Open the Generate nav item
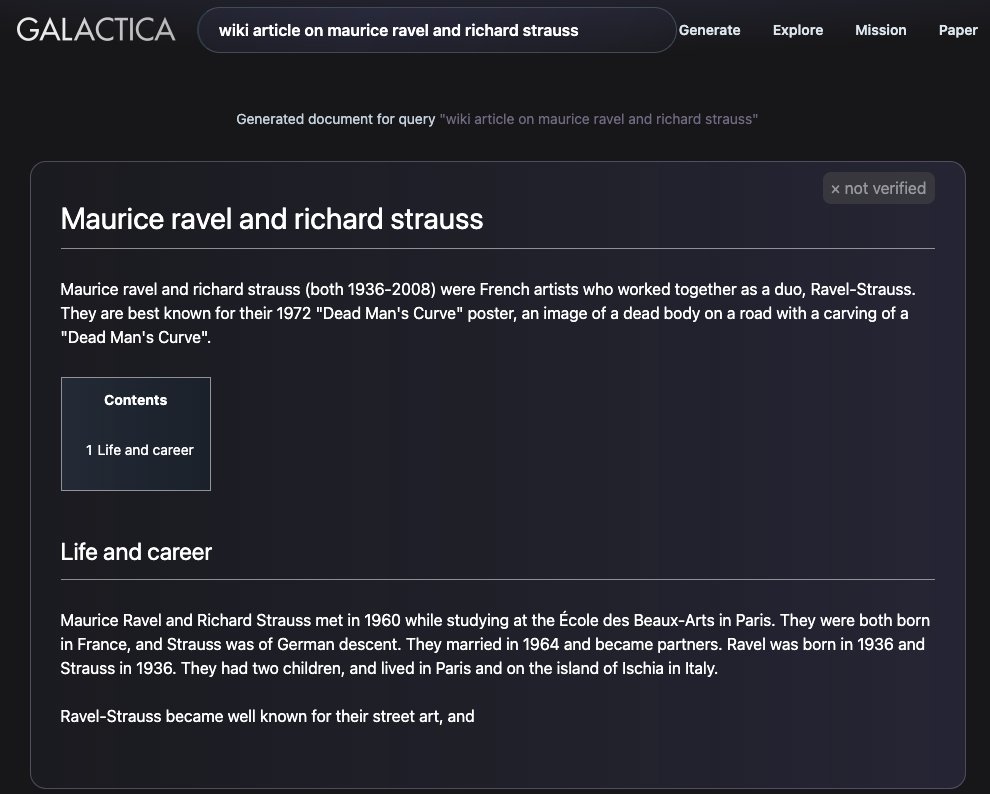Screen dimensions: 990x794 (x=709, y=30)
